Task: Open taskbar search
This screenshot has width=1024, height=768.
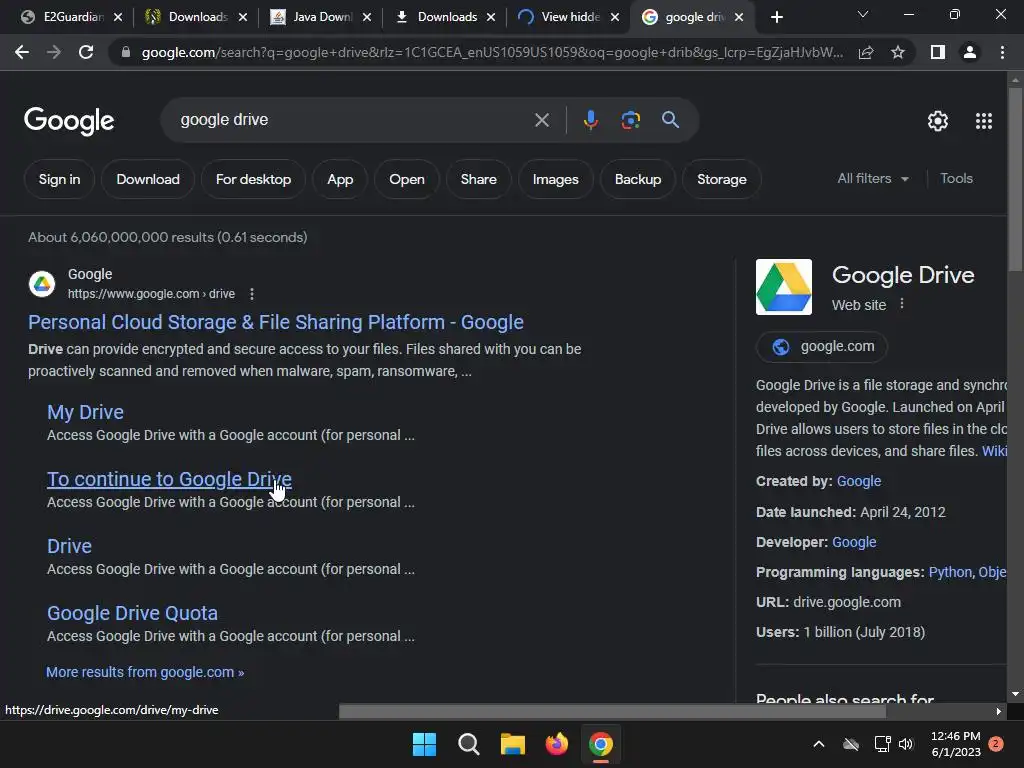Action: [x=468, y=744]
